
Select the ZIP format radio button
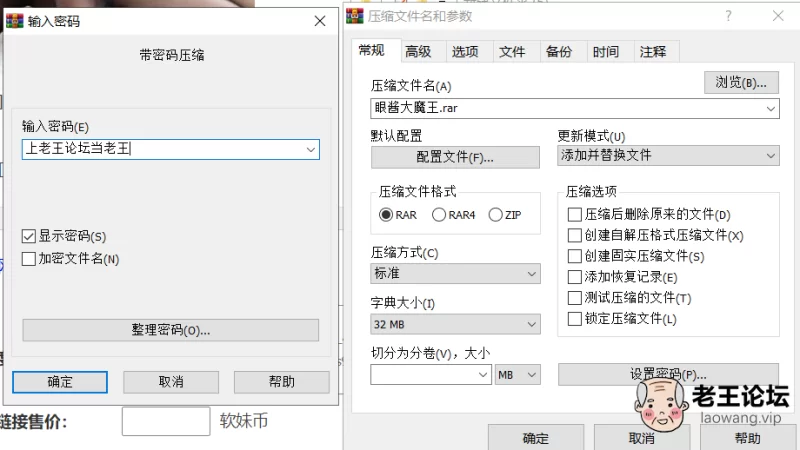pos(495,215)
